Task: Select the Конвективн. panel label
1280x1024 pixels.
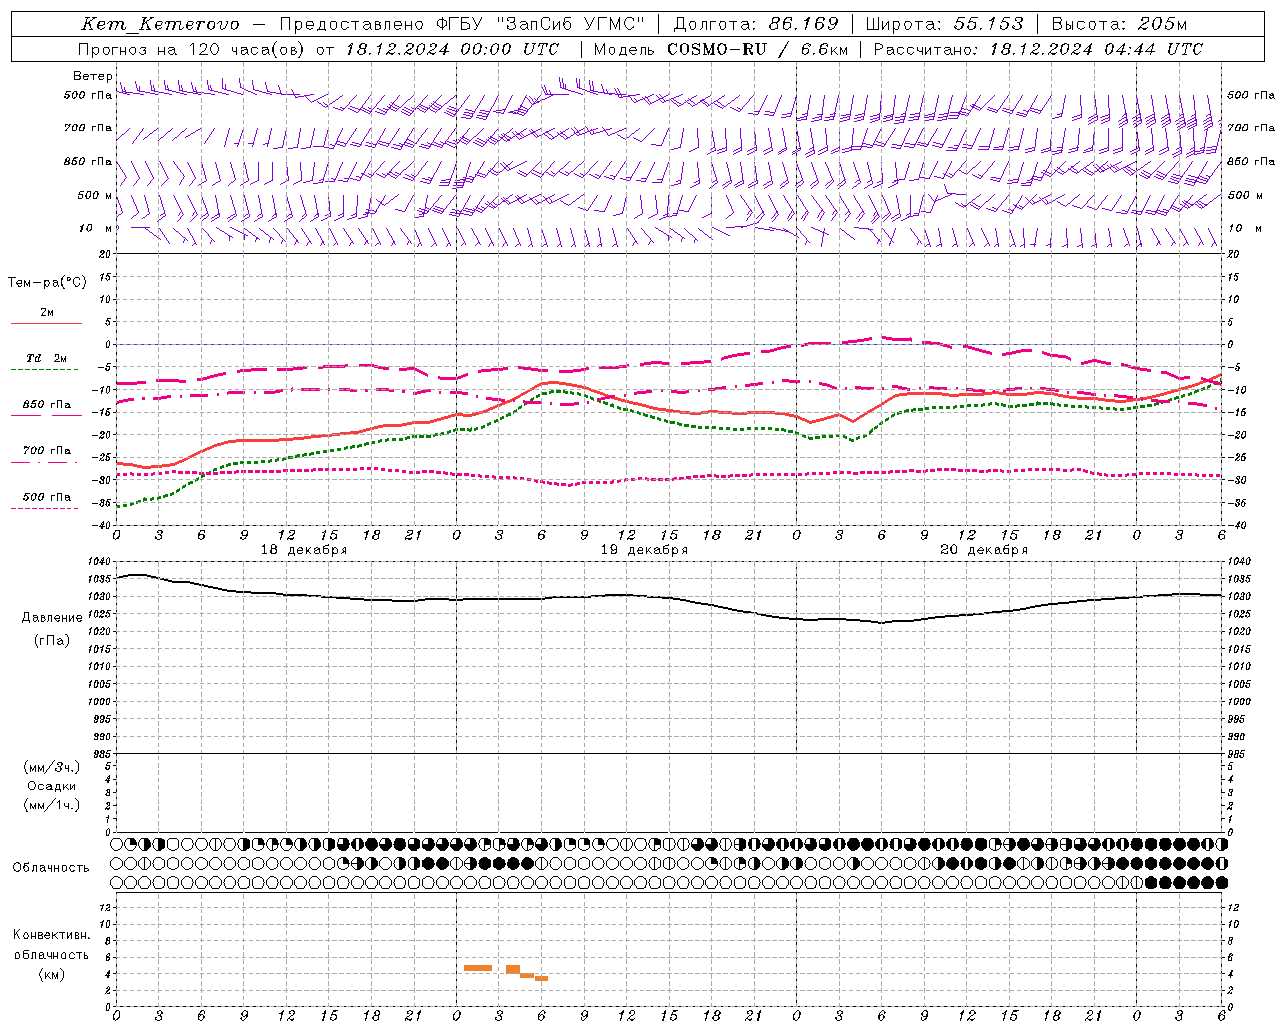Action: point(51,935)
